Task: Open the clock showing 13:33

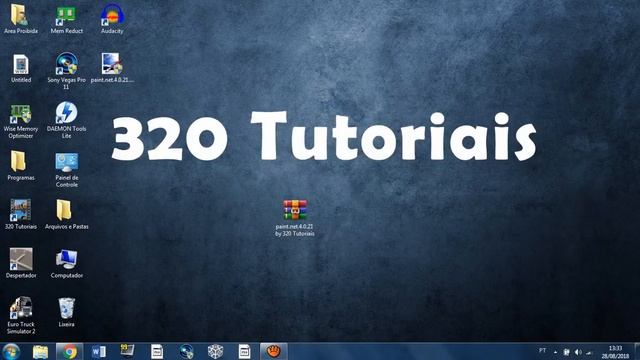Action: click(x=615, y=352)
